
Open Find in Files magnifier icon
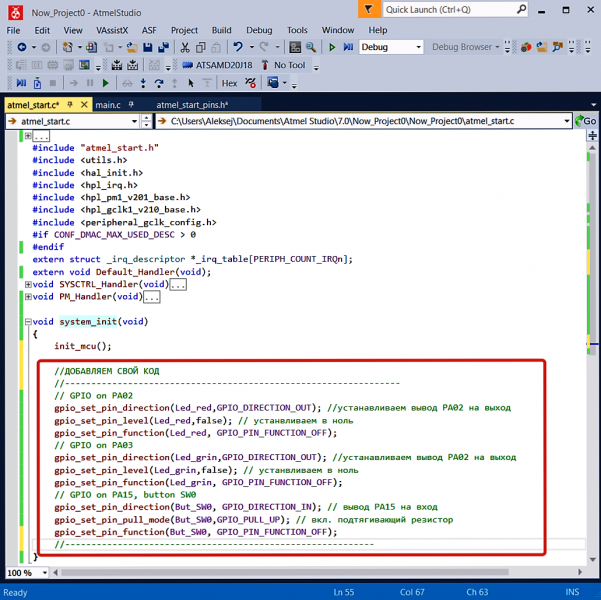pos(311,47)
